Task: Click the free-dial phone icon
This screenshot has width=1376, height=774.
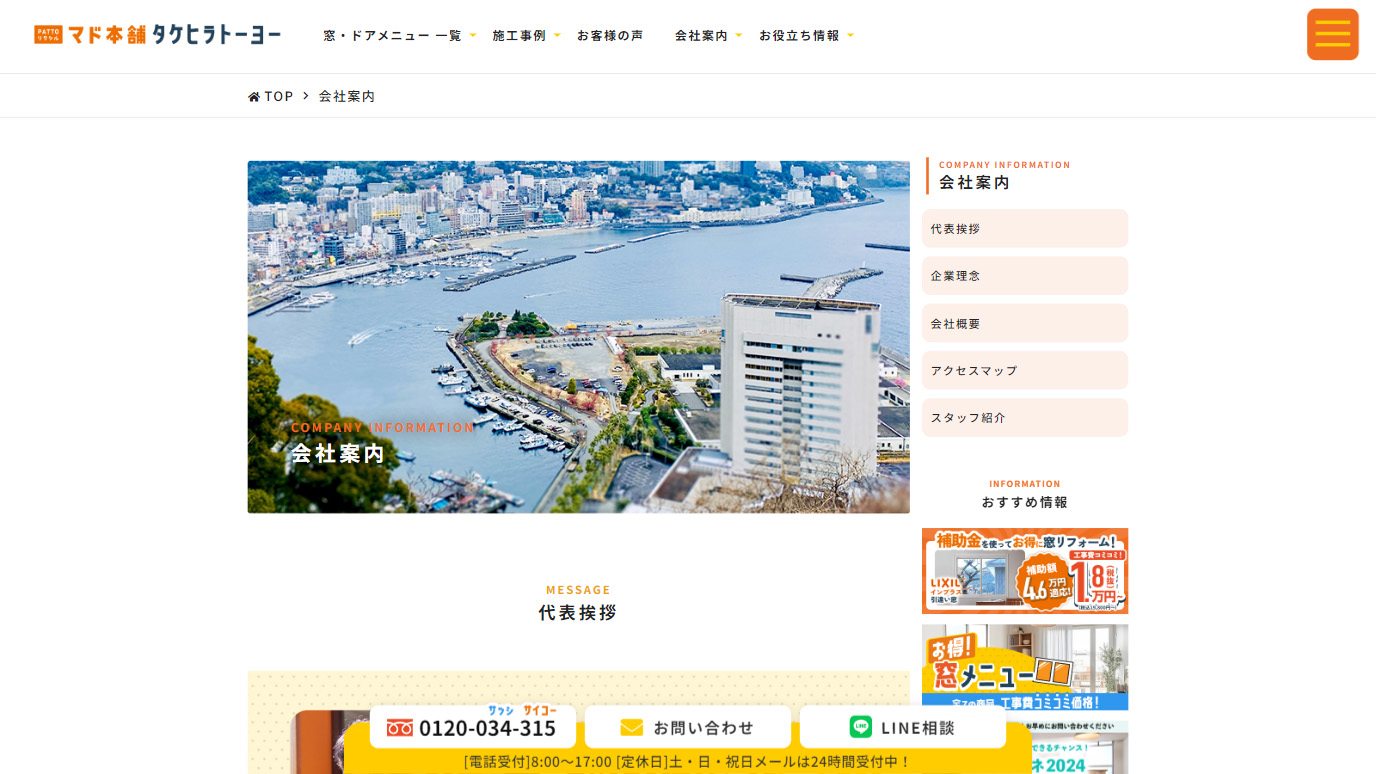Action: click(x=400, y=728)
